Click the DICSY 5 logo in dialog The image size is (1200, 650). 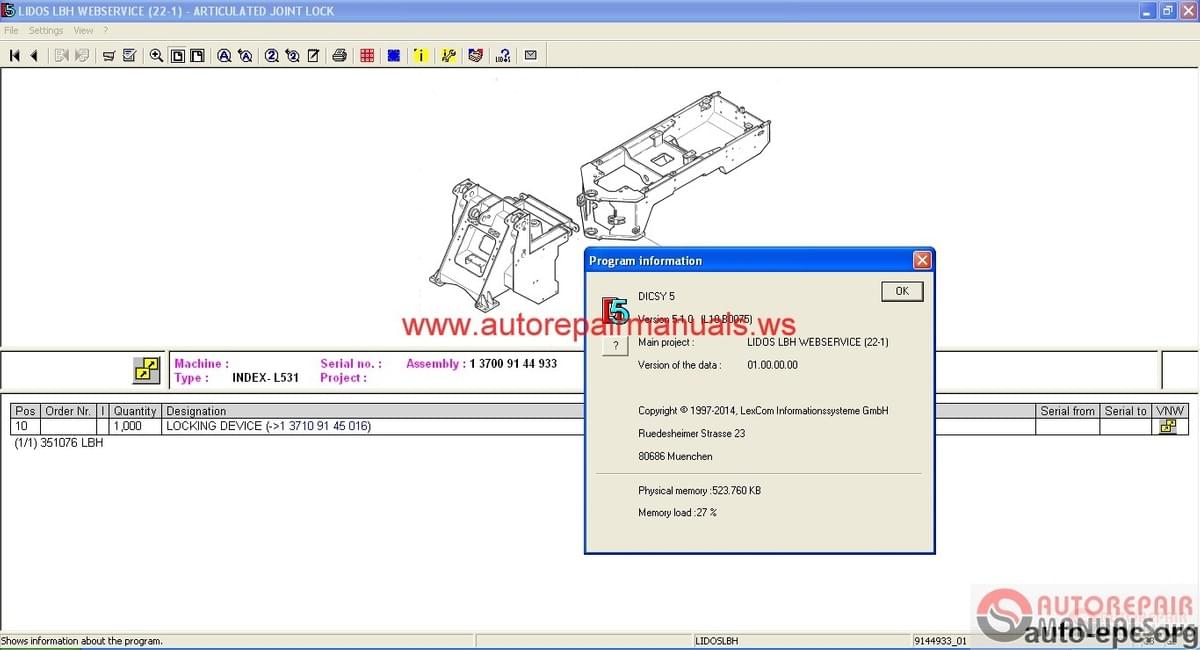click(x=616, y=310)
